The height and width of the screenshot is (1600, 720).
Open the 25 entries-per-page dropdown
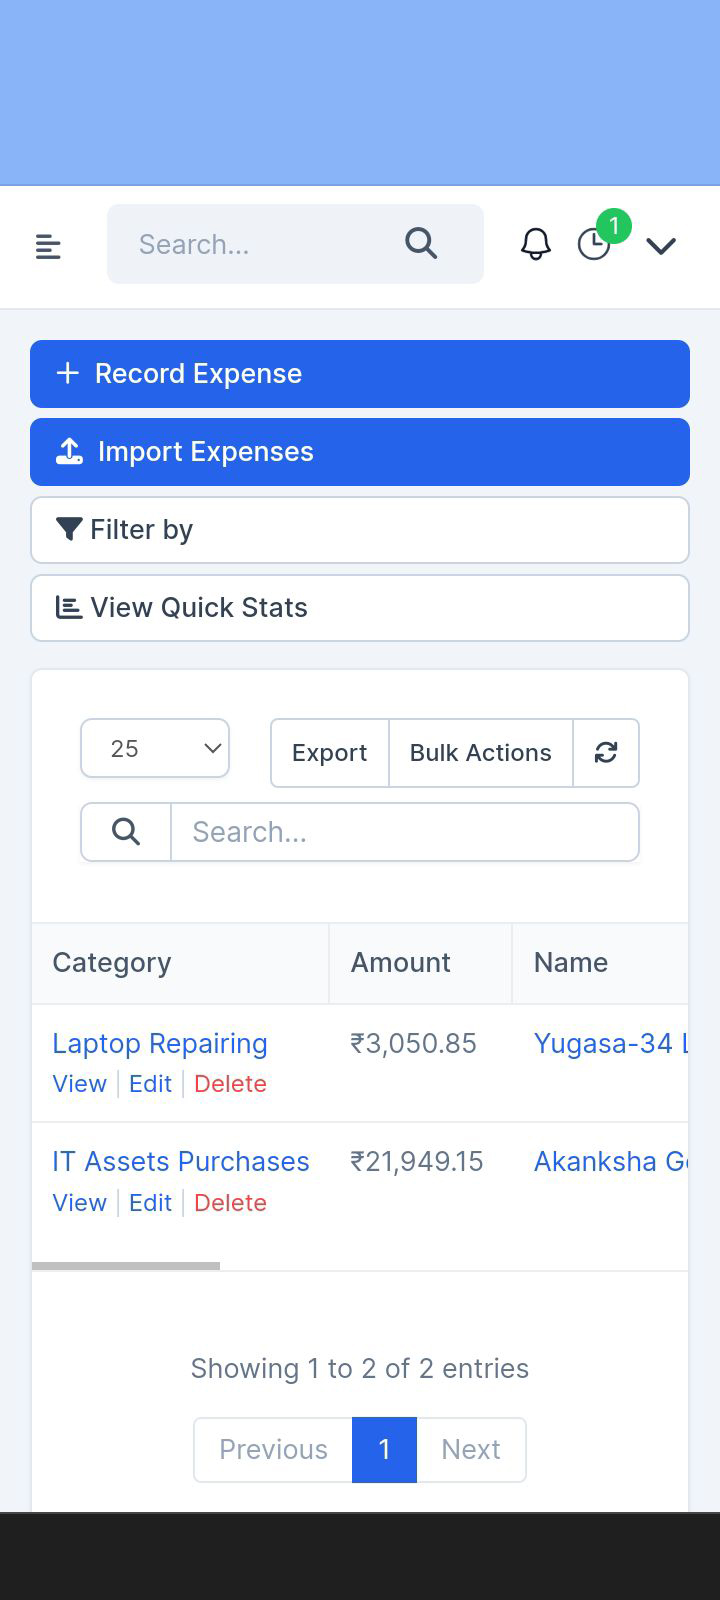pyautogui.click(x=155, y=749)
